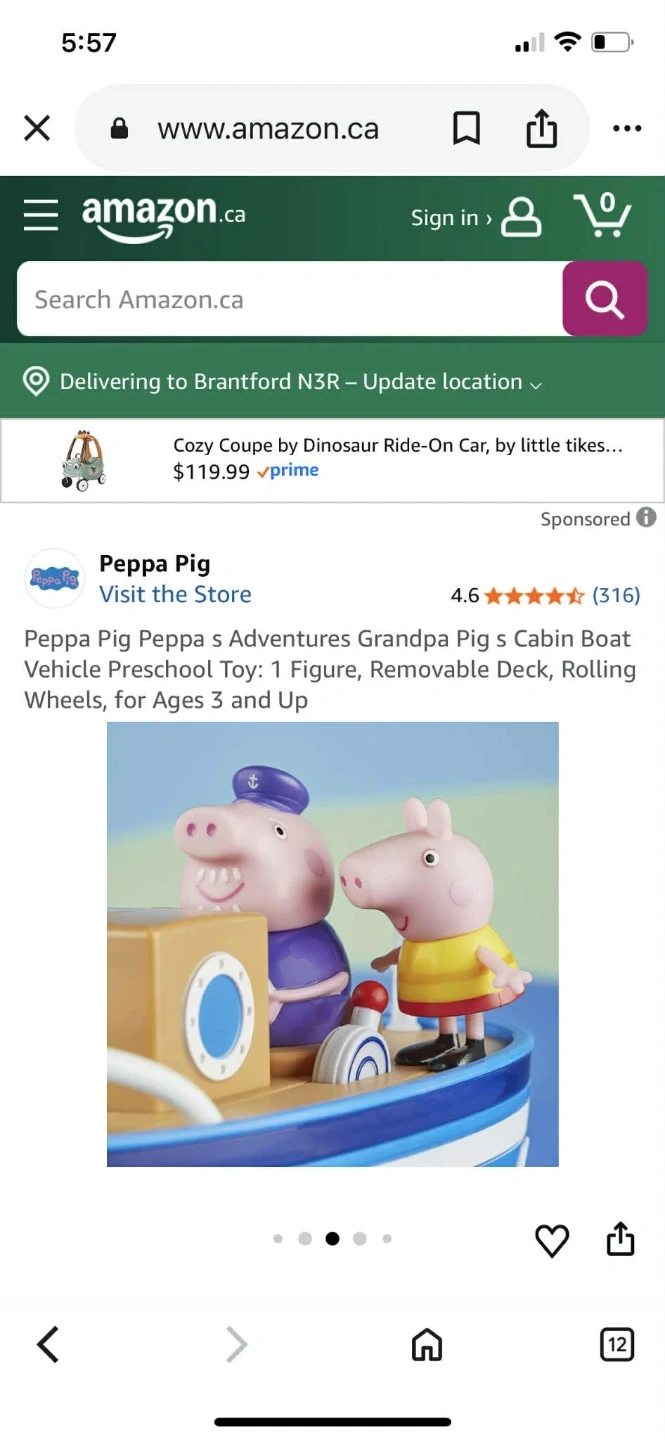Open the tabs switcher showing 12

pos(617,1344)
